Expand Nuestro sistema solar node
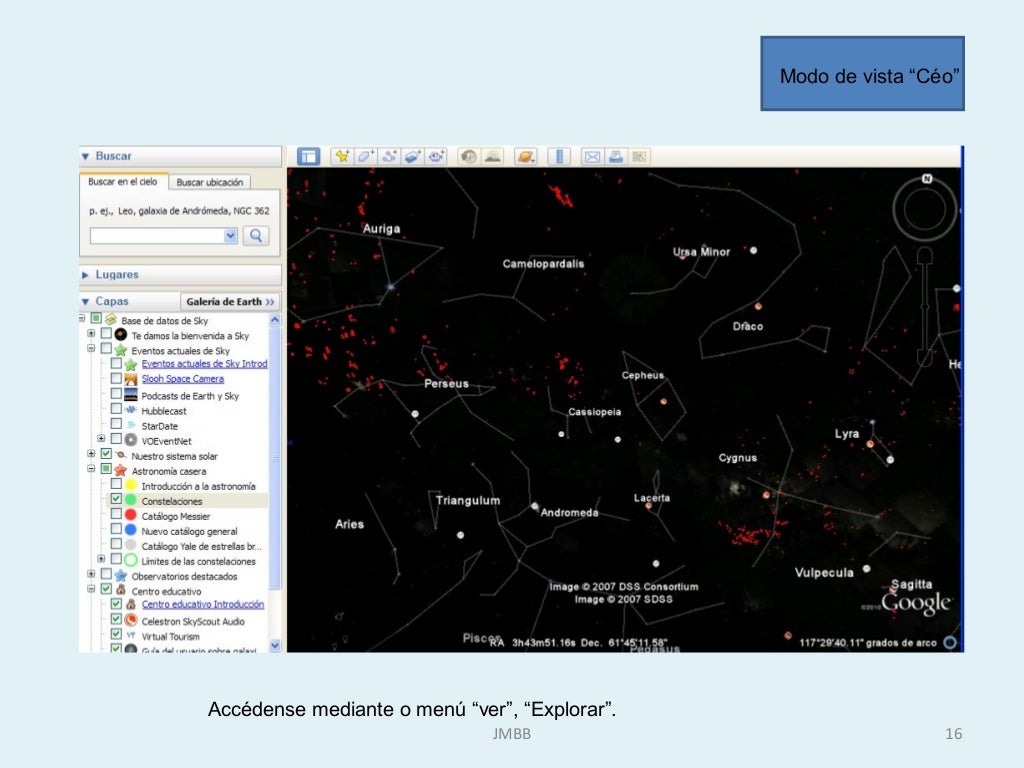1024x768 pixels. click(x=91, y=454)
